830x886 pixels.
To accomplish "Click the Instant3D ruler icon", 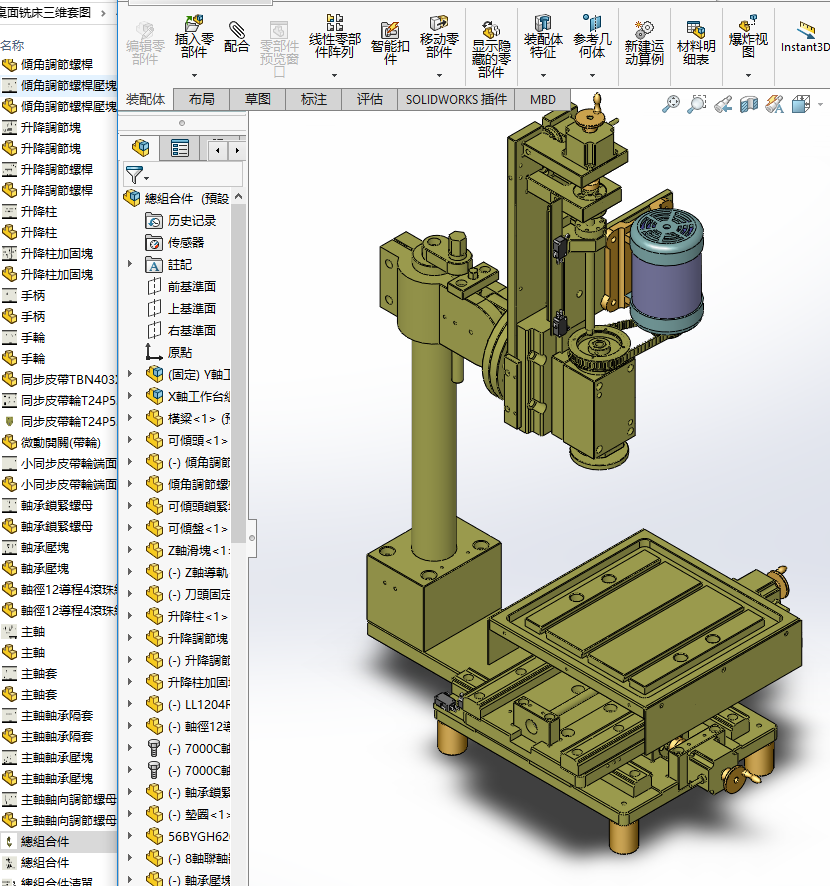I will tap(806, 28).
